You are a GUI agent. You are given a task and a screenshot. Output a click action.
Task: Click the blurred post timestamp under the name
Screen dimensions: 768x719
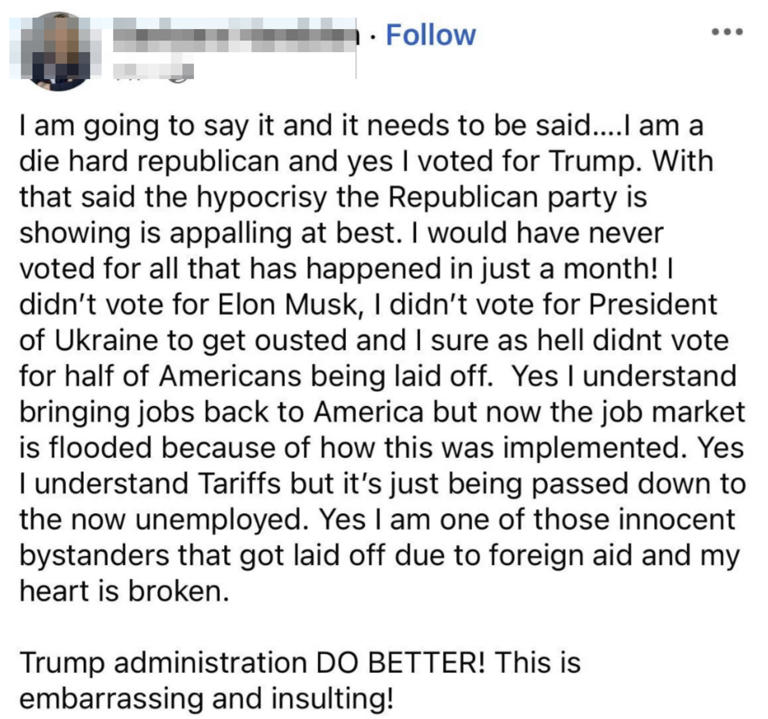click(140, 71)
